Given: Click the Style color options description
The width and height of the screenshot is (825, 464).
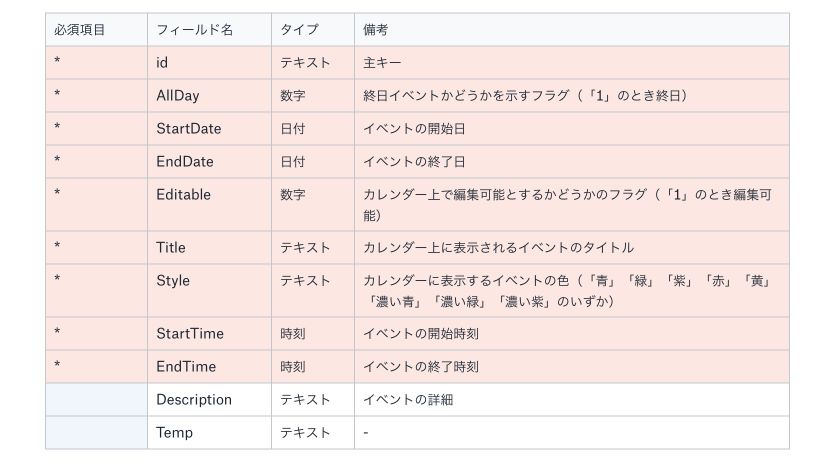Looking at the screenshot, I should pos(568,291).
